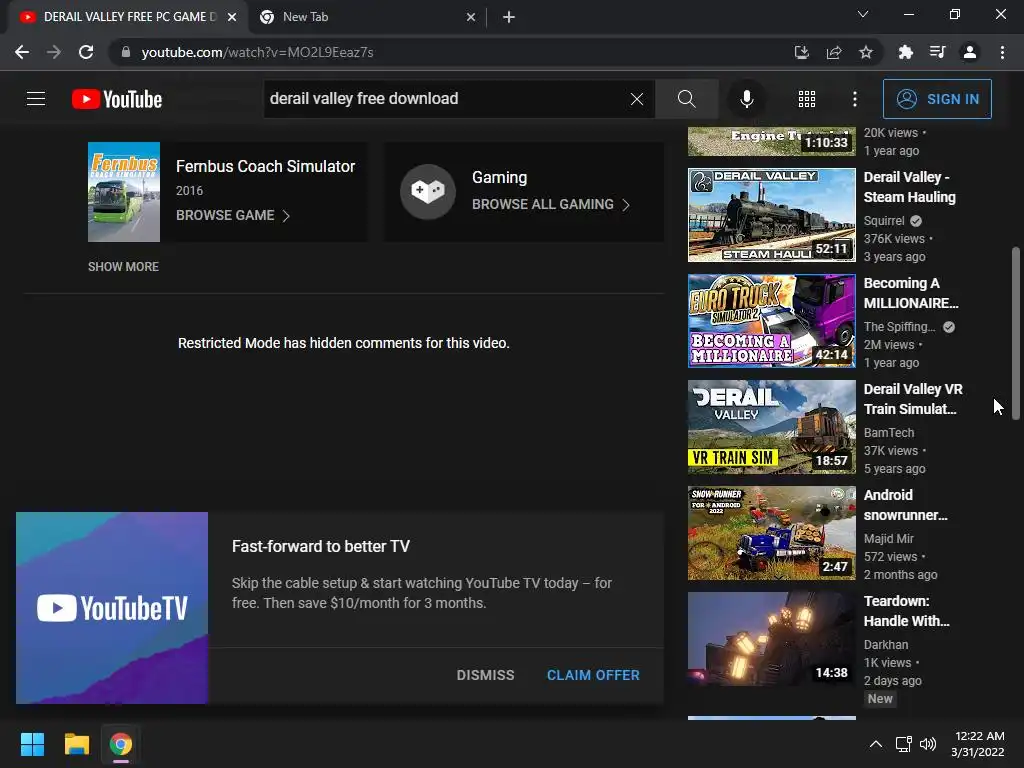This screenshot has width=1024, height=768.
Task: Close the New Tab tab
Action: point(471,17)
